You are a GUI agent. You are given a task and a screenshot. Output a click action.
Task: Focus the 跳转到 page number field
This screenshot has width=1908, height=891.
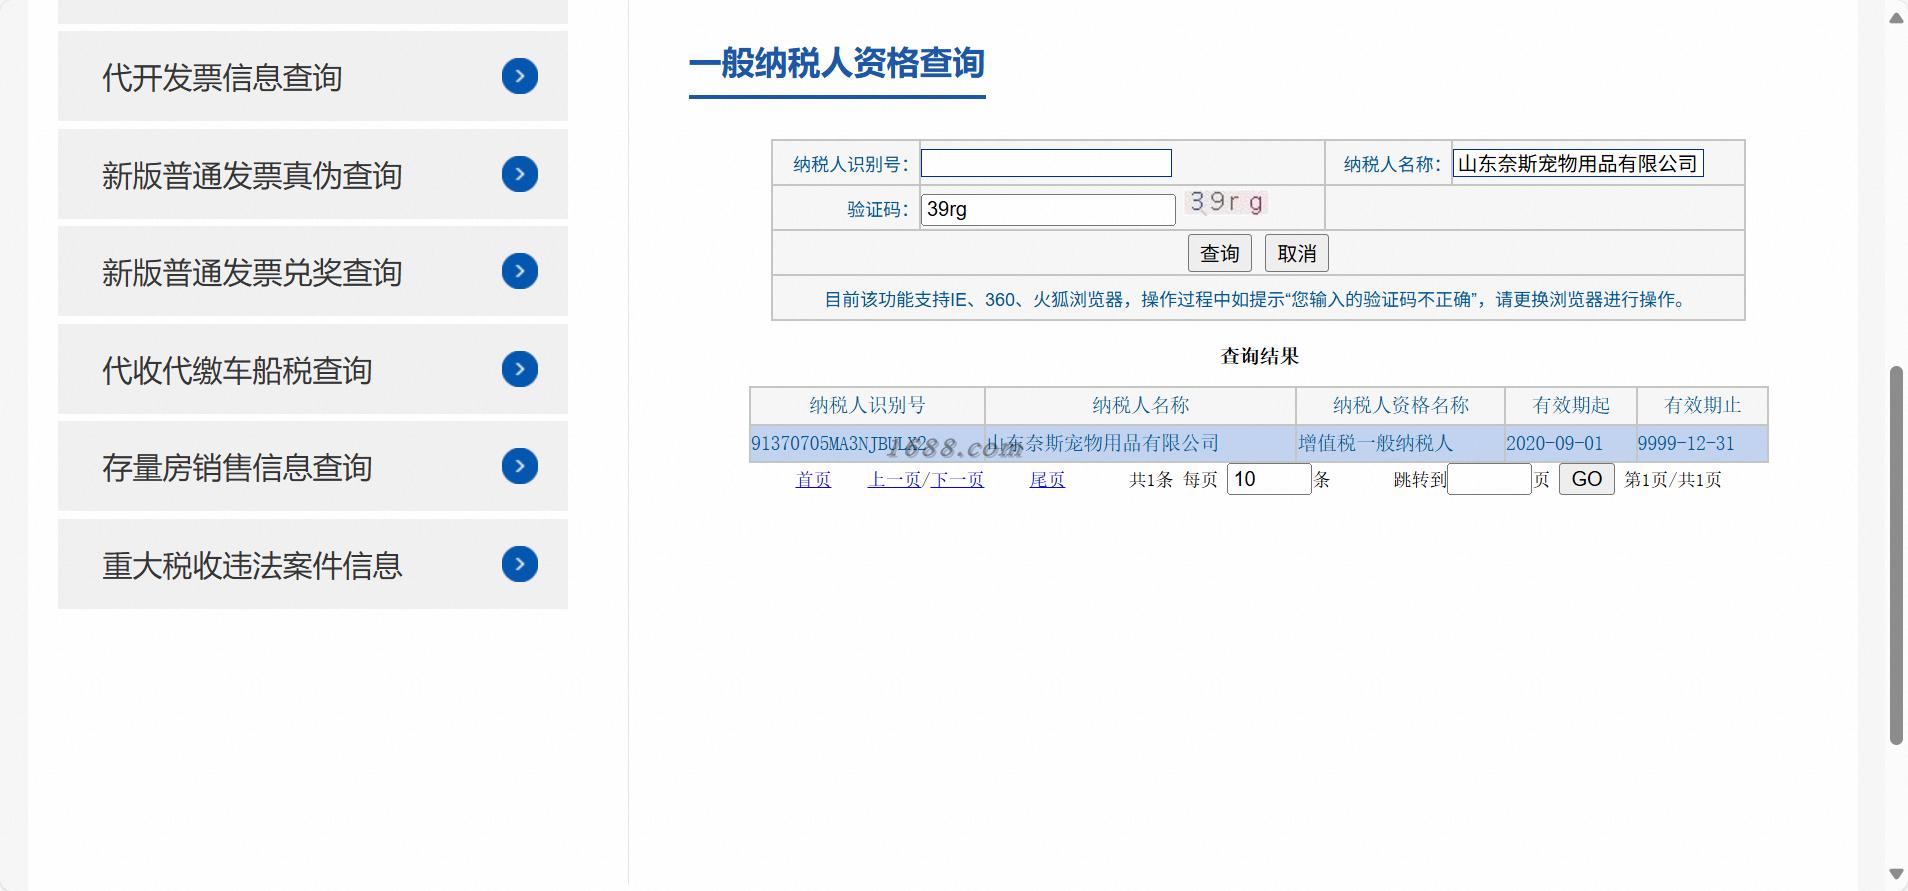(x=1489, y=479)
